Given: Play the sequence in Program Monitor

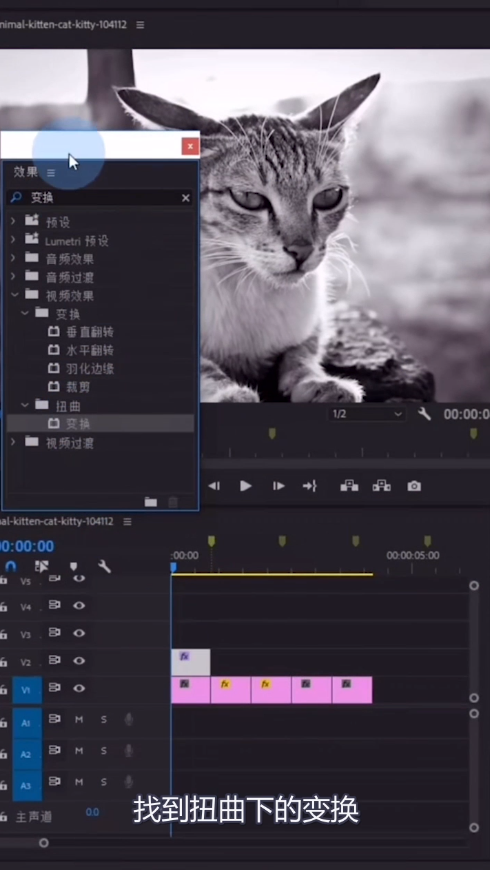Looking at the screenshot, I should [x=245, y=486].
